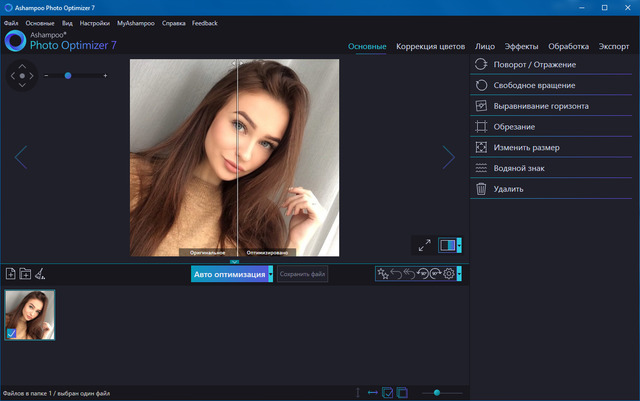The width and height of the screenshot is (640, 401).
Task: Open the Основные menu in menu bar
Action: click(40, 23)
